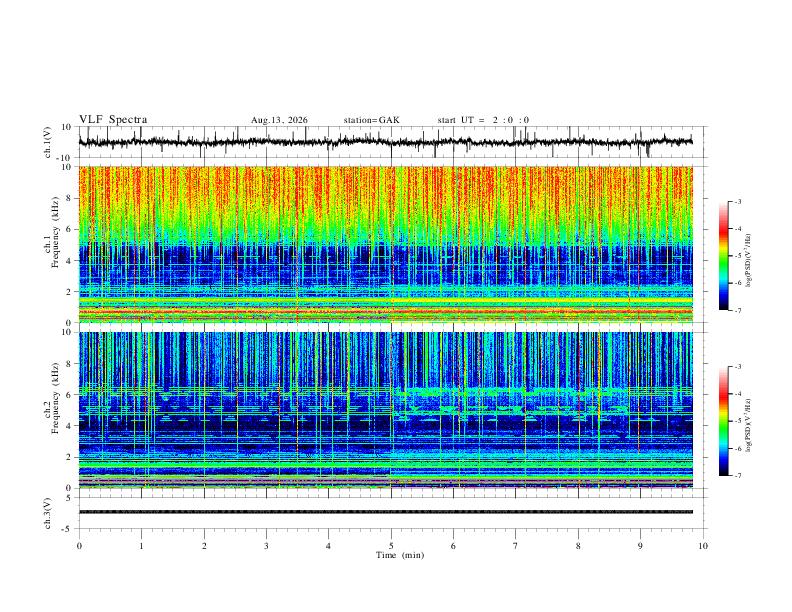
Task: Click the -3 value on ch.2 colorbar
Action: coord(738,367)
